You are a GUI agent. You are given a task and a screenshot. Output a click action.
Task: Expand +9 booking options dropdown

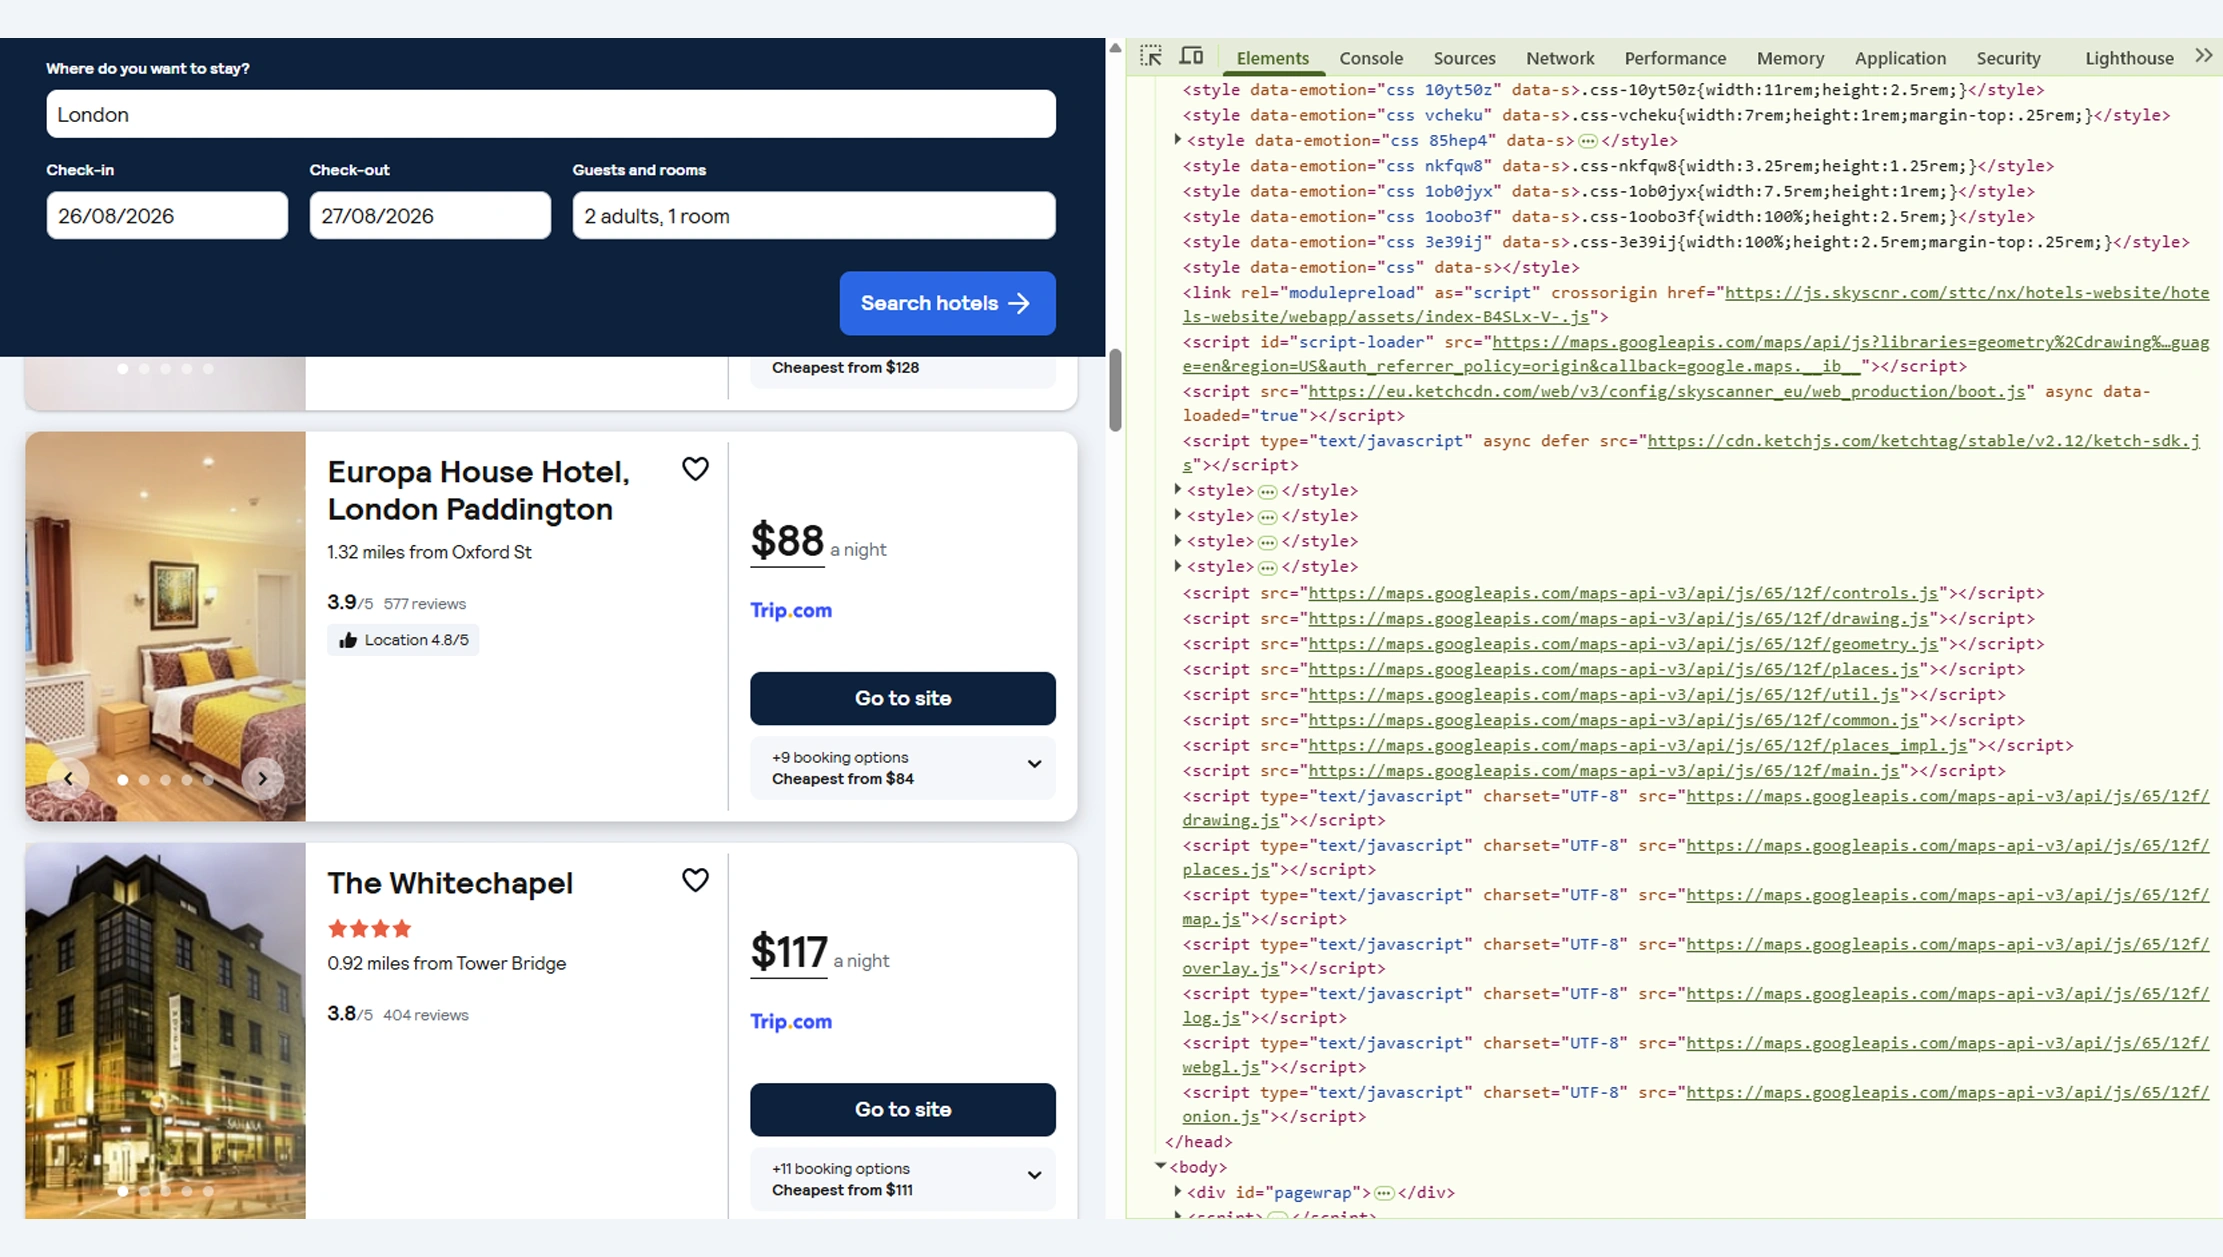[902, 768]
